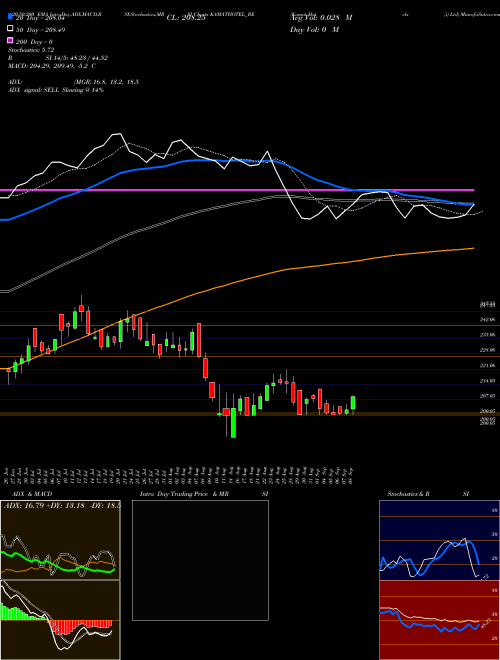Click the blue 20 Day EMA legend swatch
The image size is (500, 660).
[11, 17]
